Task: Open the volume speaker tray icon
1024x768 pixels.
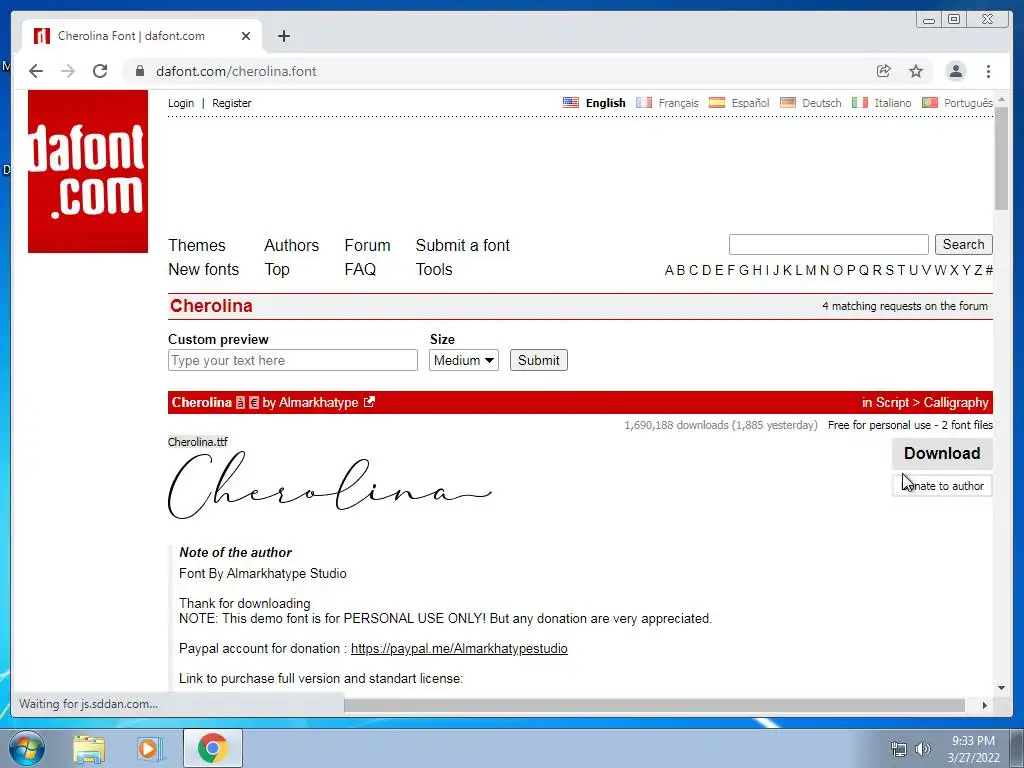Action: point(922,749)
